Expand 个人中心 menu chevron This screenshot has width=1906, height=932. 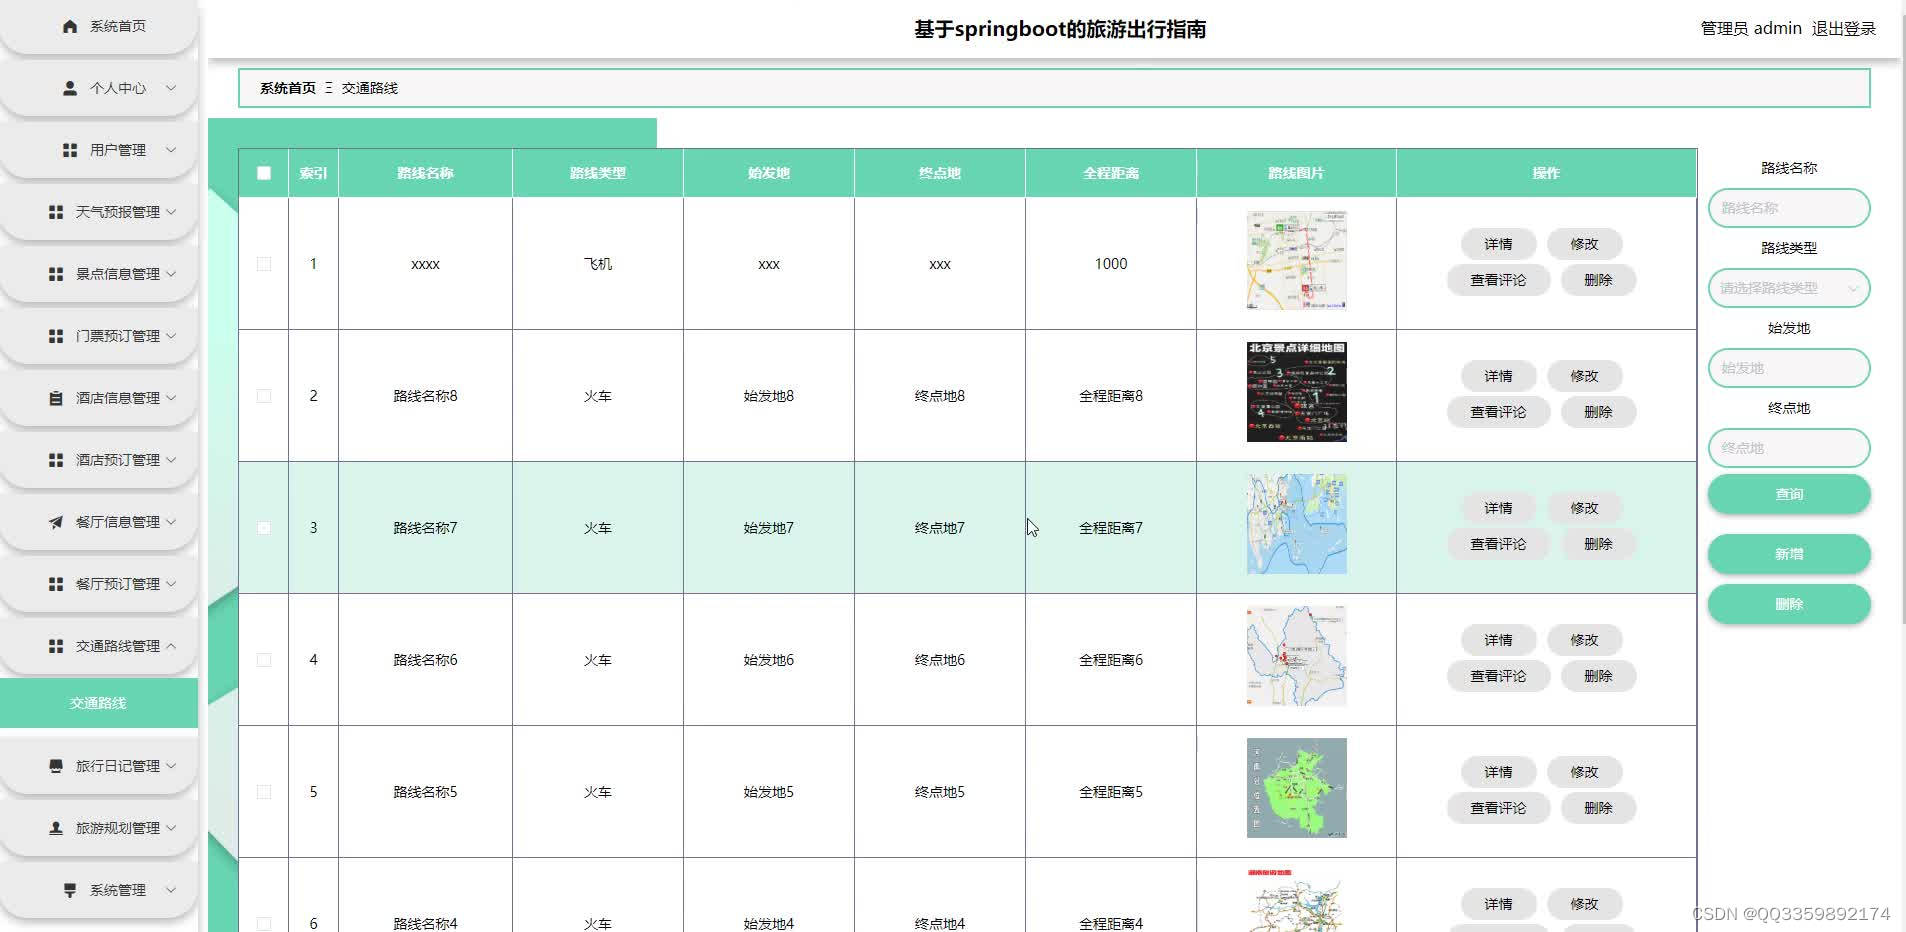tap(171, 88)
